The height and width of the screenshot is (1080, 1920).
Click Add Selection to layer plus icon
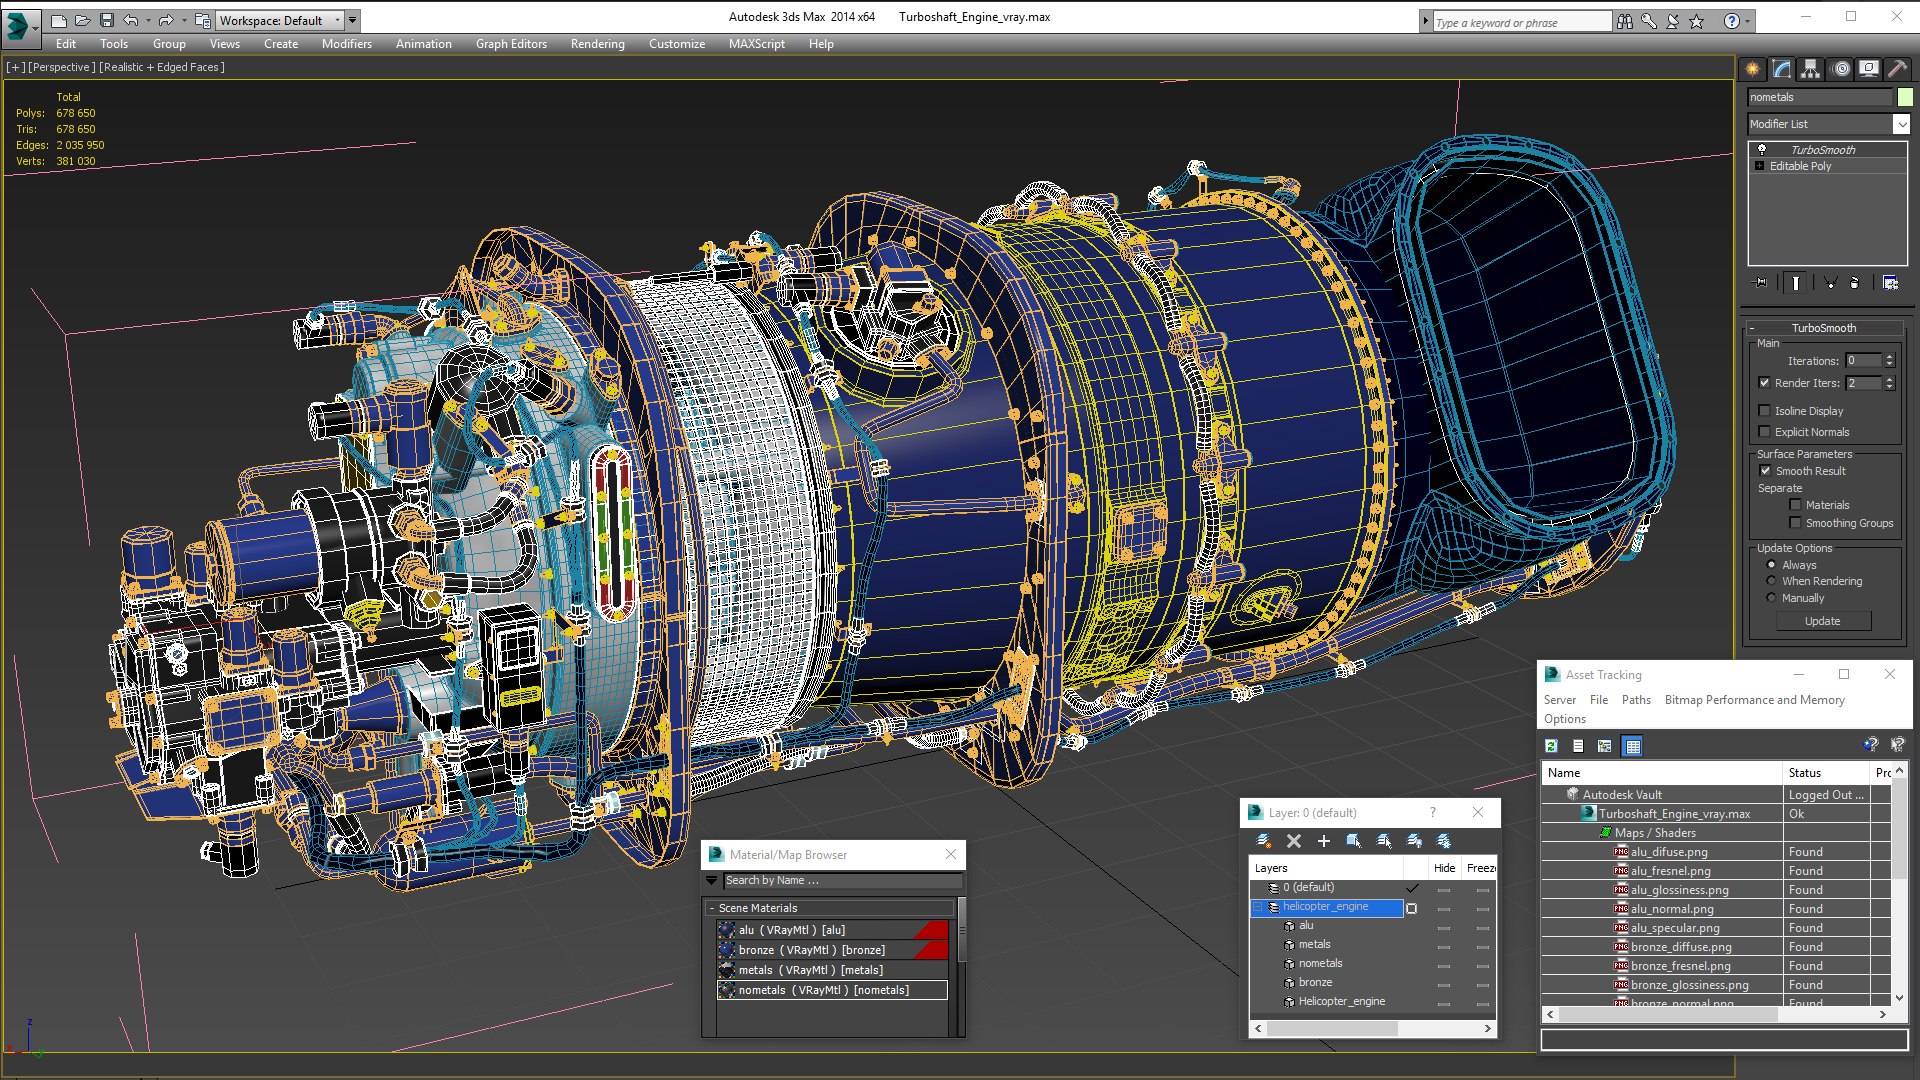point(1324,841)
